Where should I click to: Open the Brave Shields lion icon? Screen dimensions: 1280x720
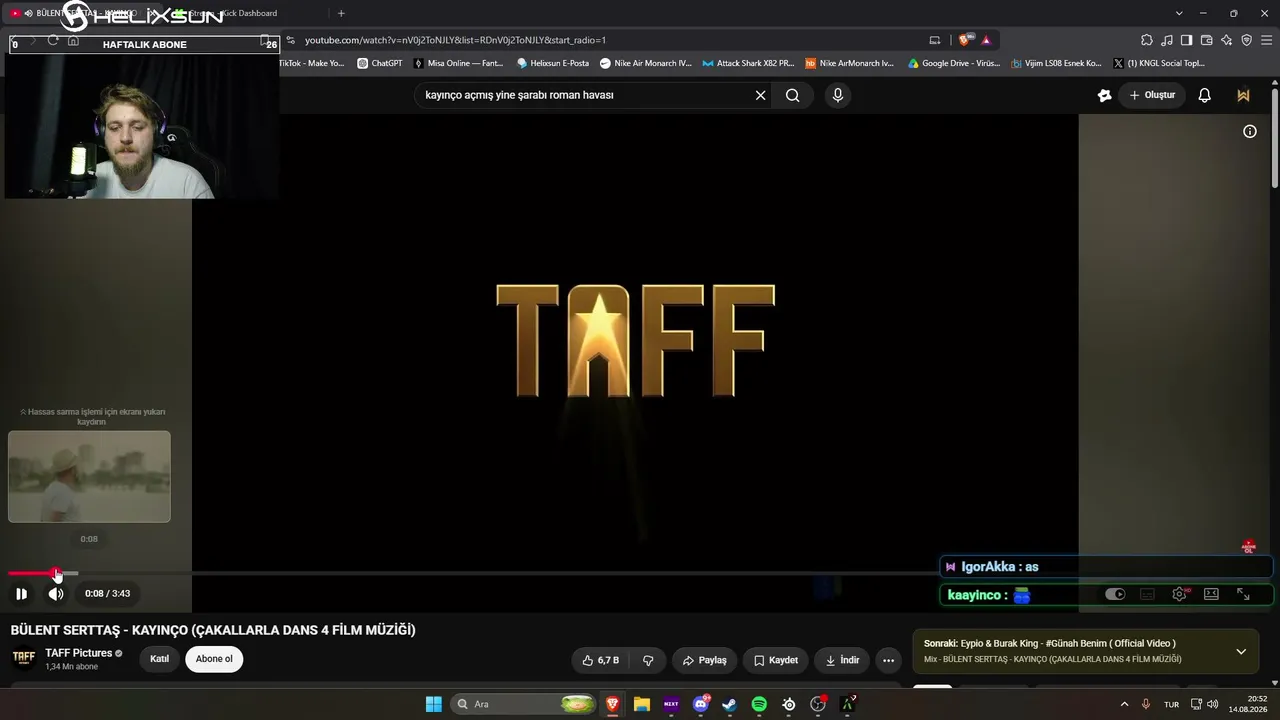point(964,40)
